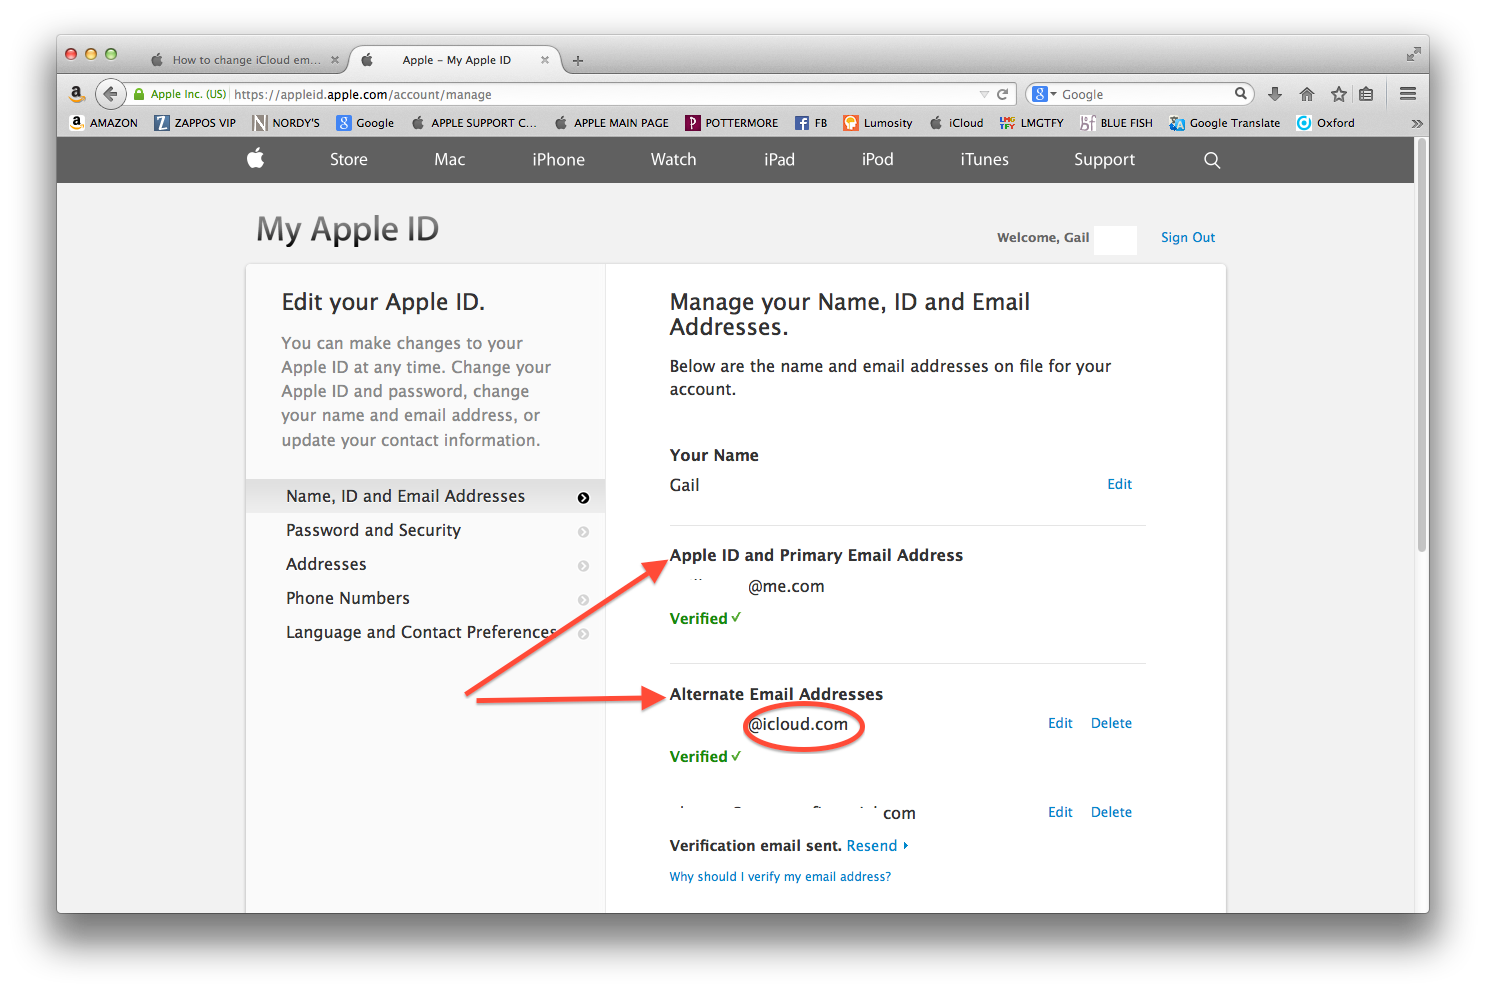Open the browser hamburger menu
1486x992 pixels.
pos(1408,94)
